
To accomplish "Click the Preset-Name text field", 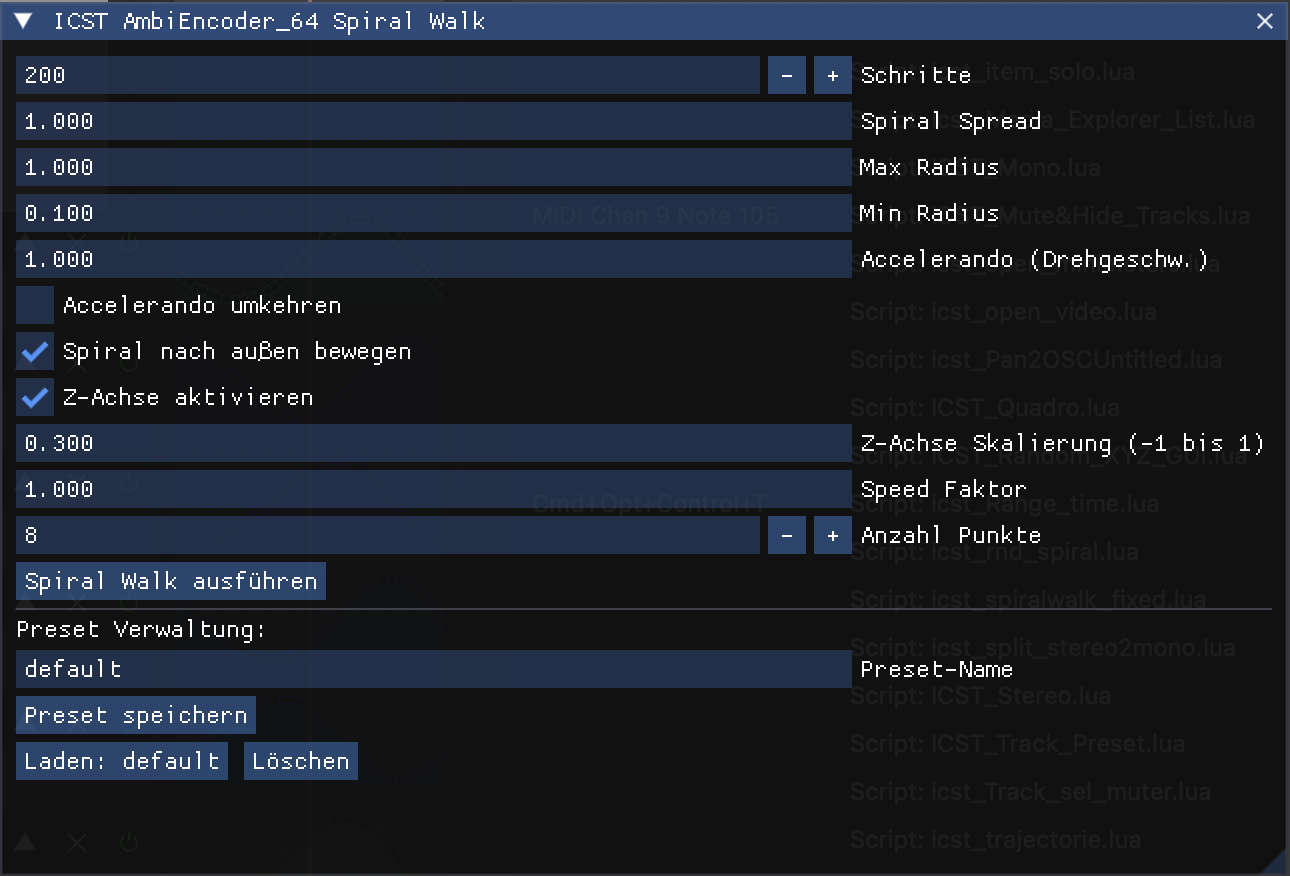I will [433, 669].
